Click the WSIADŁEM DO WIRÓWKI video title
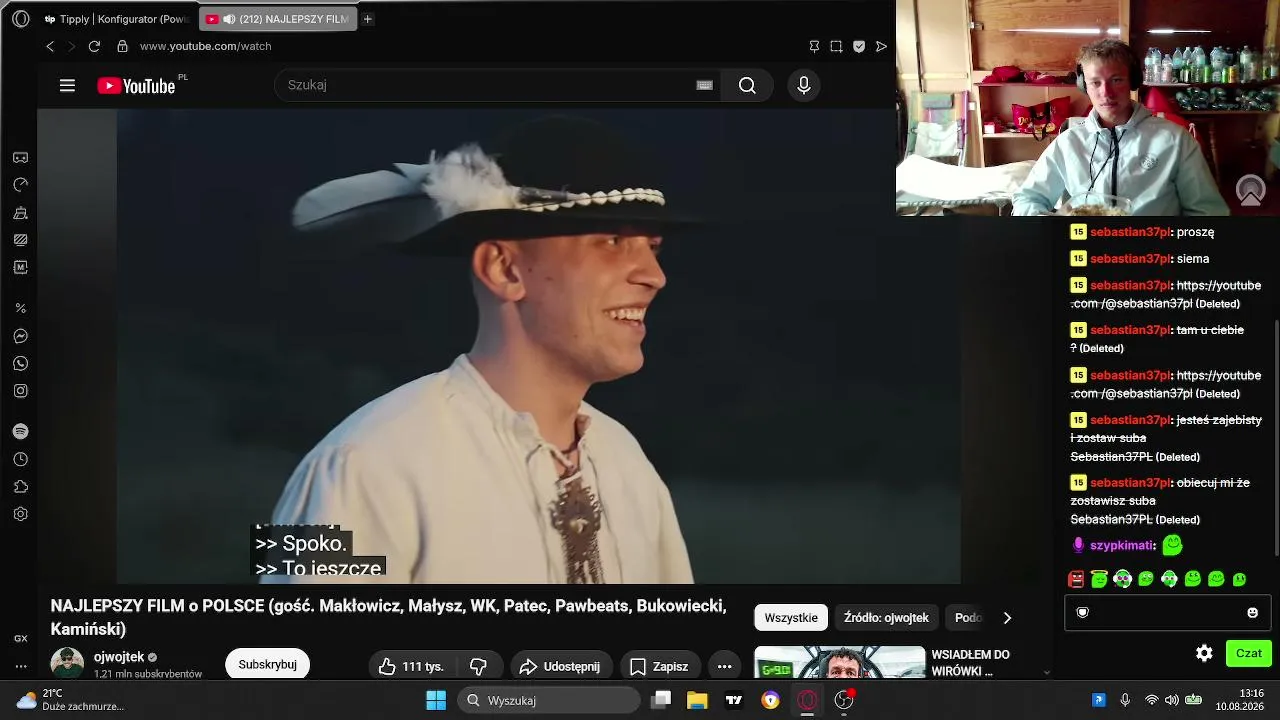 tap(970, 663)
